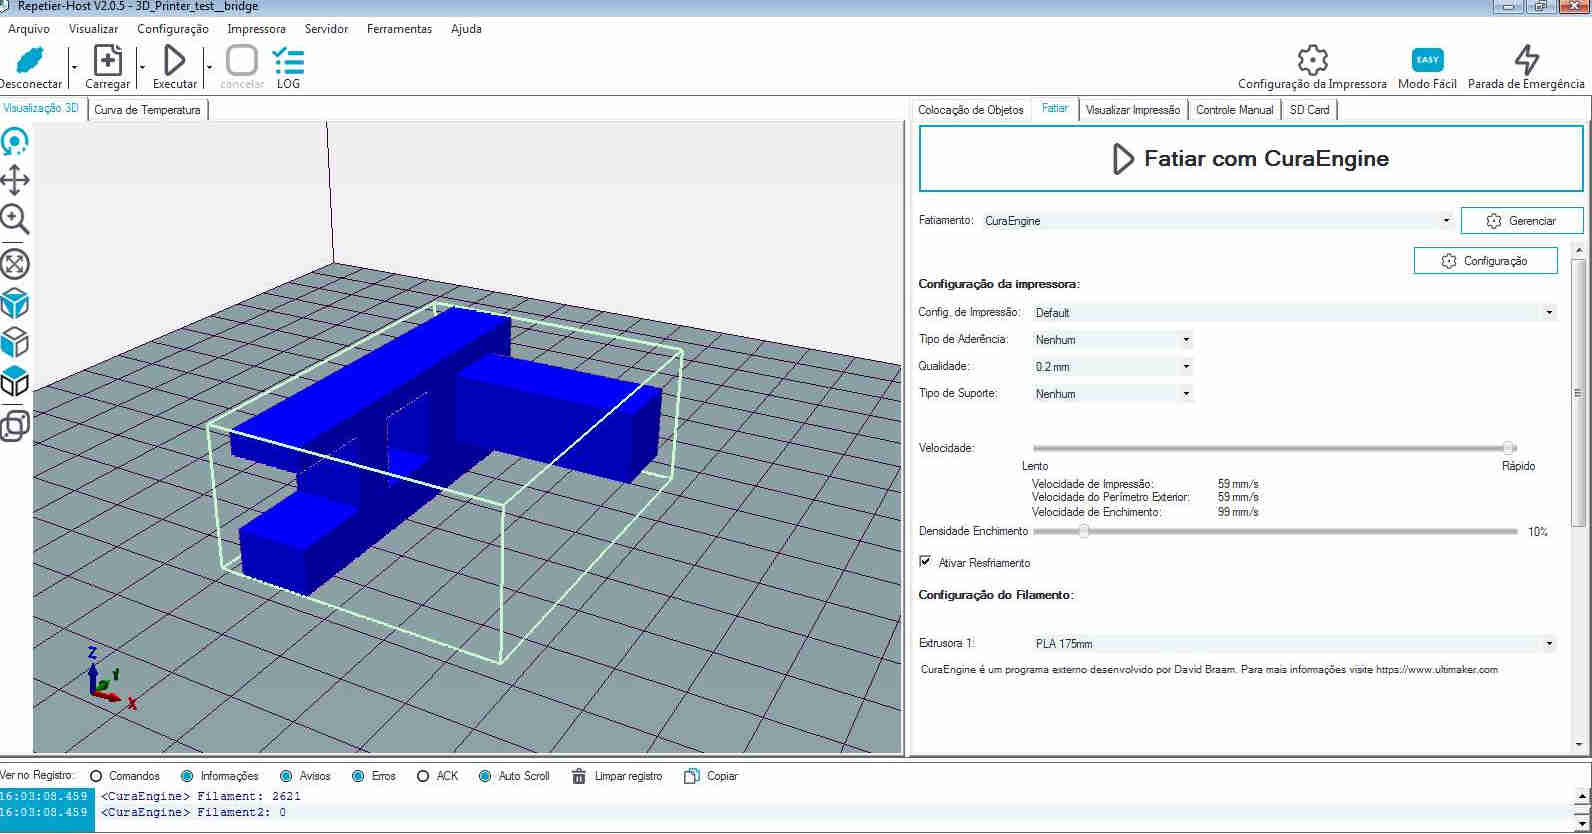Open the Arquivo menu
Image resolution: width=1592 pixels, height=834 pixels.
click(x=29, y=29)
